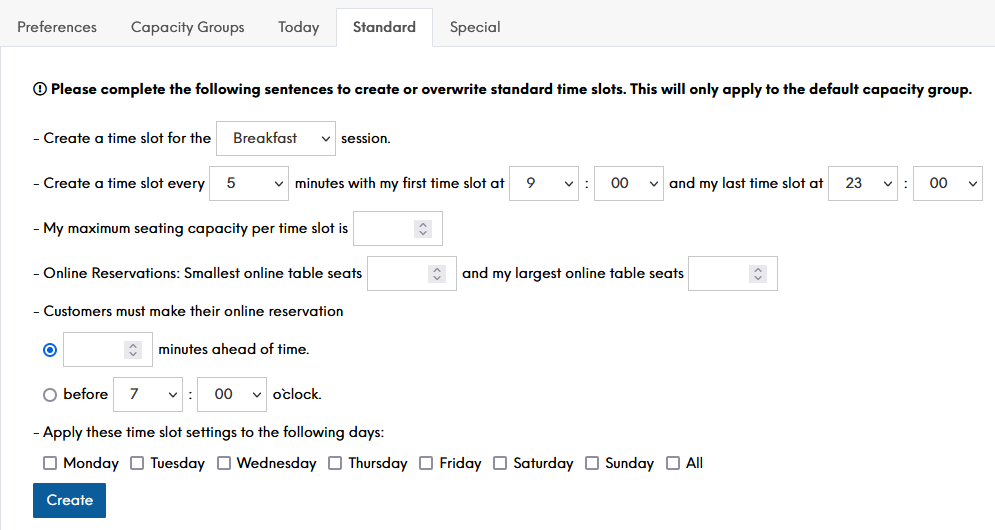Open the before-time hour dropdown showing 7
The height and width of the screenshot is (530, 995).
[x=148, y=395]
